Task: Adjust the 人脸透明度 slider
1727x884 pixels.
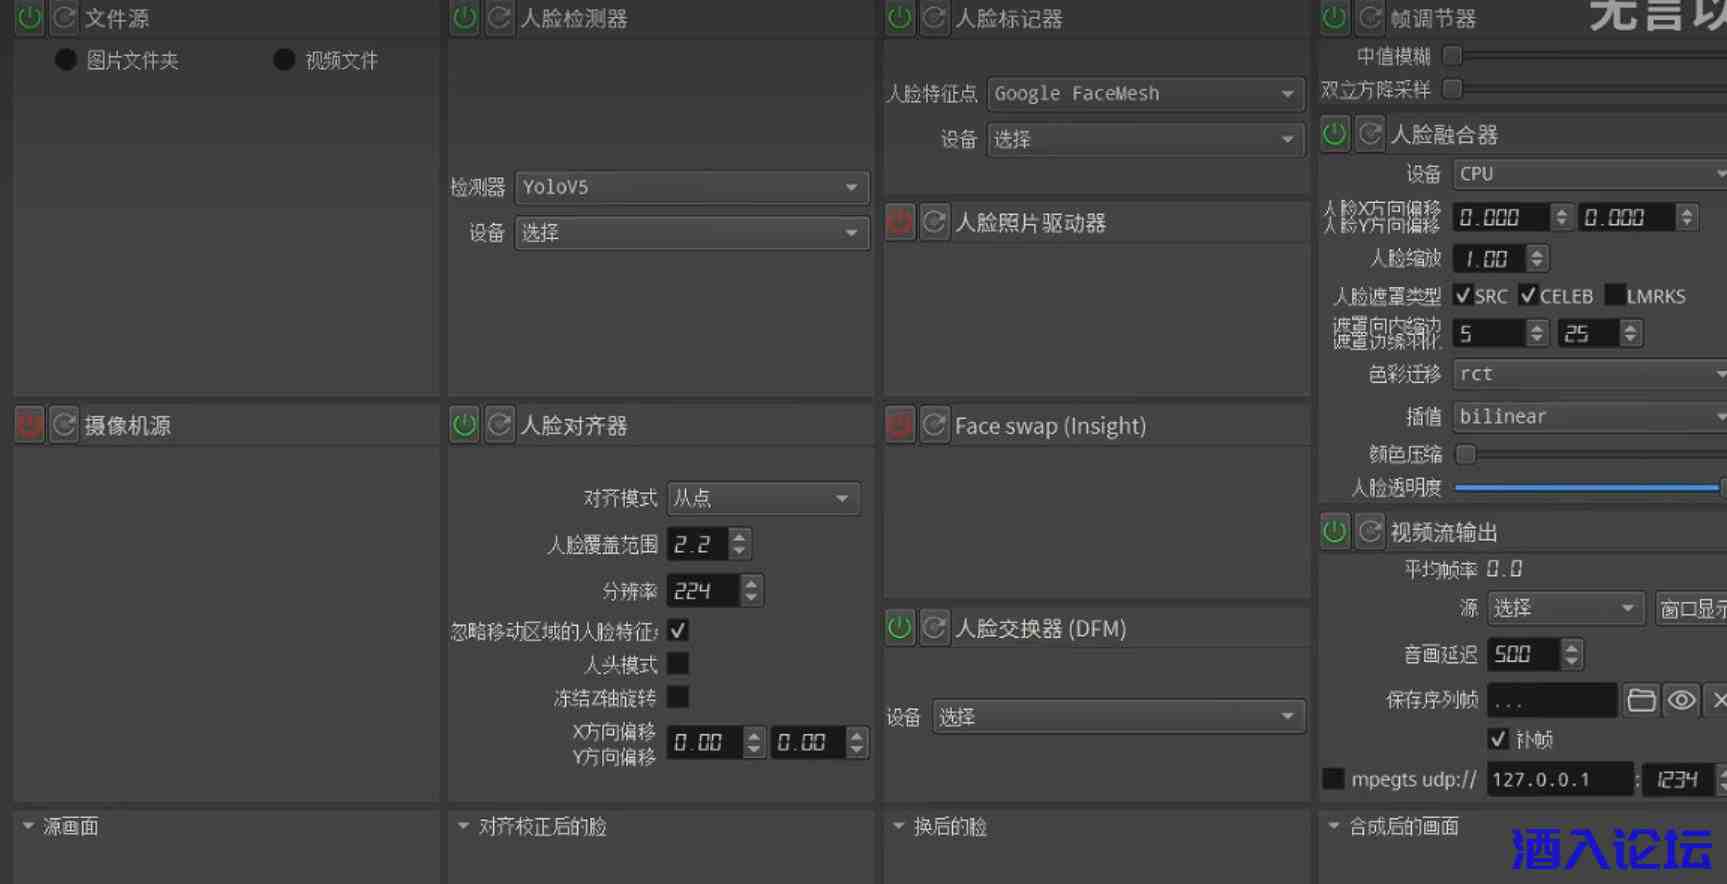Action: pyautogui.click(x=1586, y=487)
